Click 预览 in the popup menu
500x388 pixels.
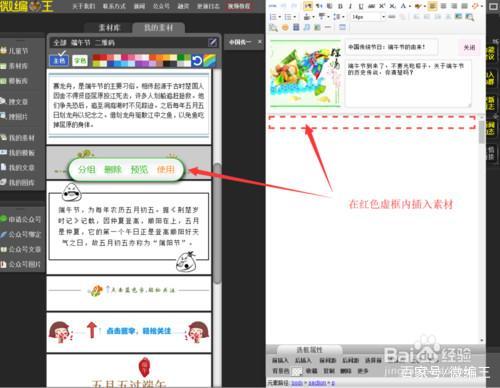pos(139,170)
